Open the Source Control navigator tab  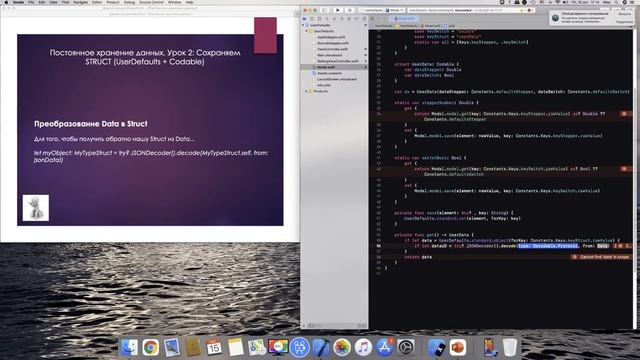point(312,19)
